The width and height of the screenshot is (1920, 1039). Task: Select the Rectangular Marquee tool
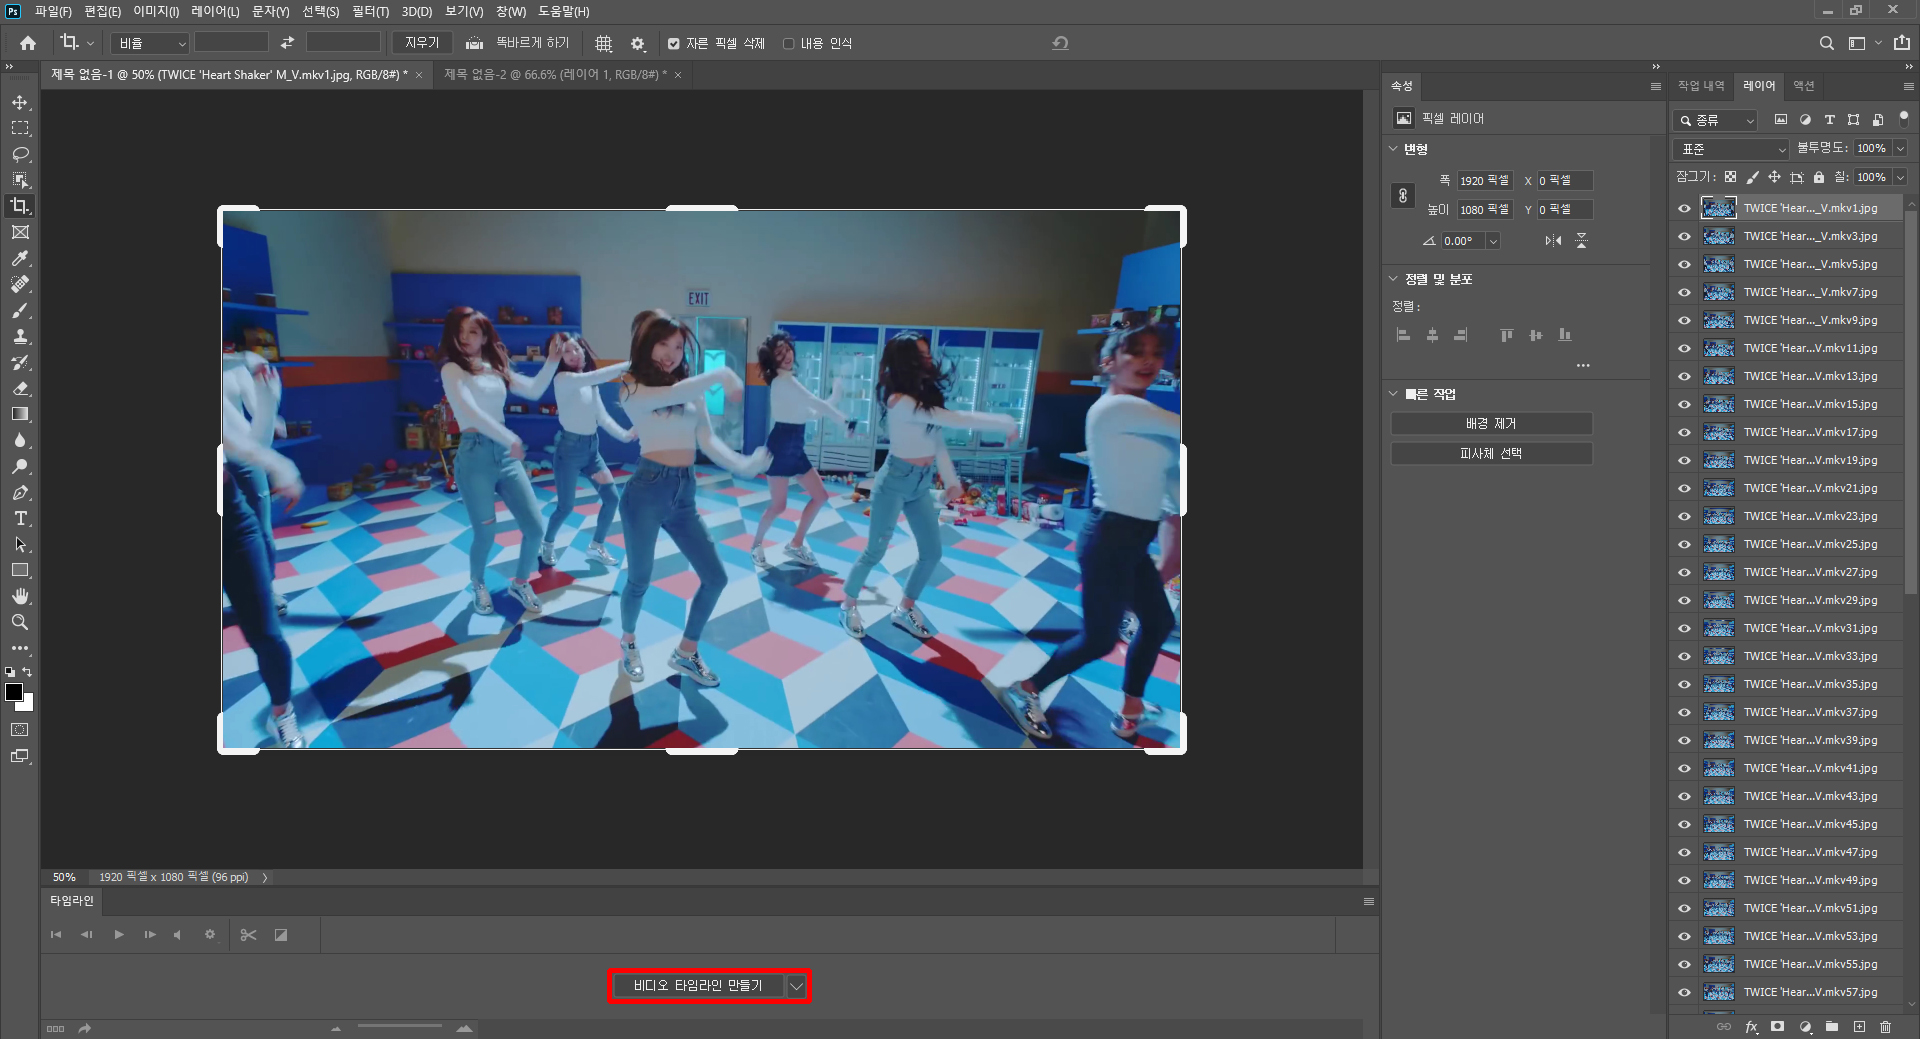point(20,128)
